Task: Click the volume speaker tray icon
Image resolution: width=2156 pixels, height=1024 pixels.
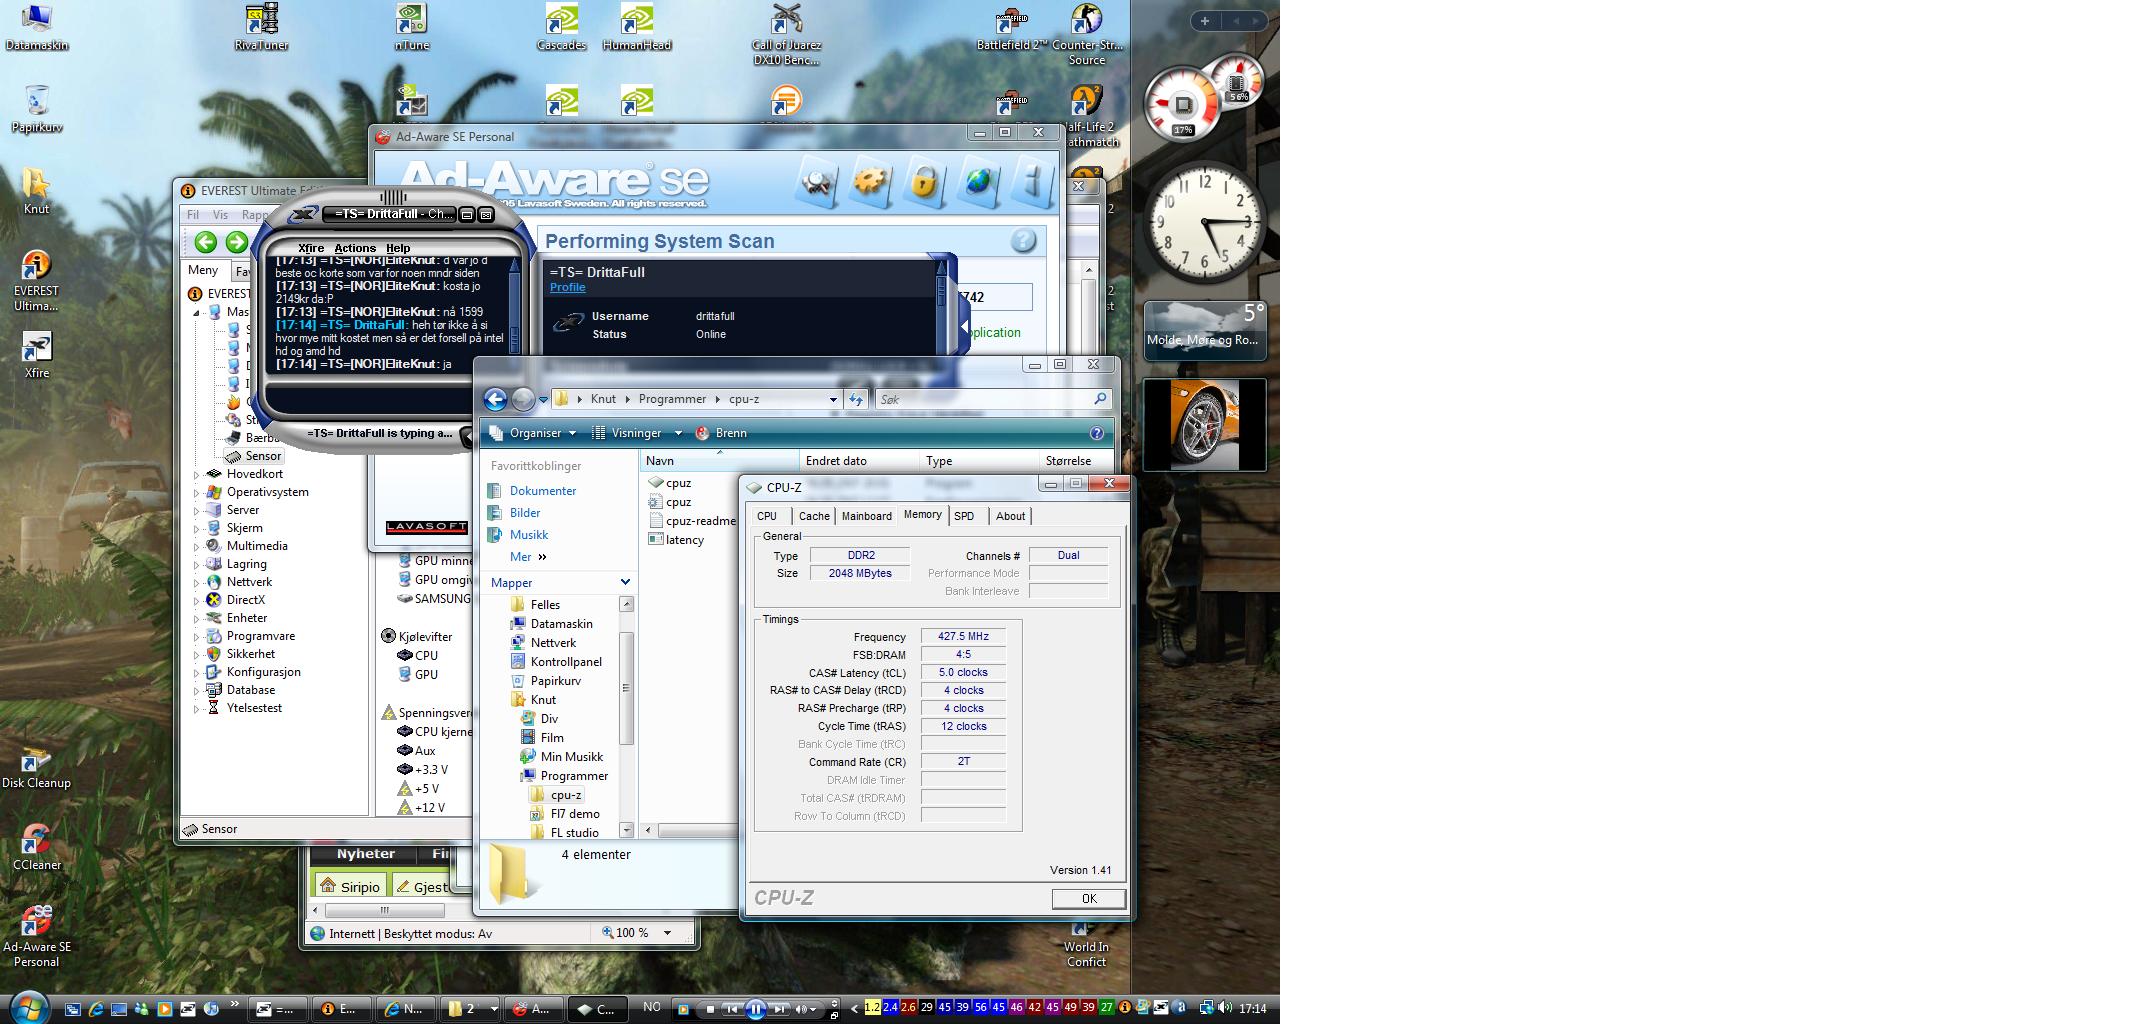Action: tap(1225, 1008)
